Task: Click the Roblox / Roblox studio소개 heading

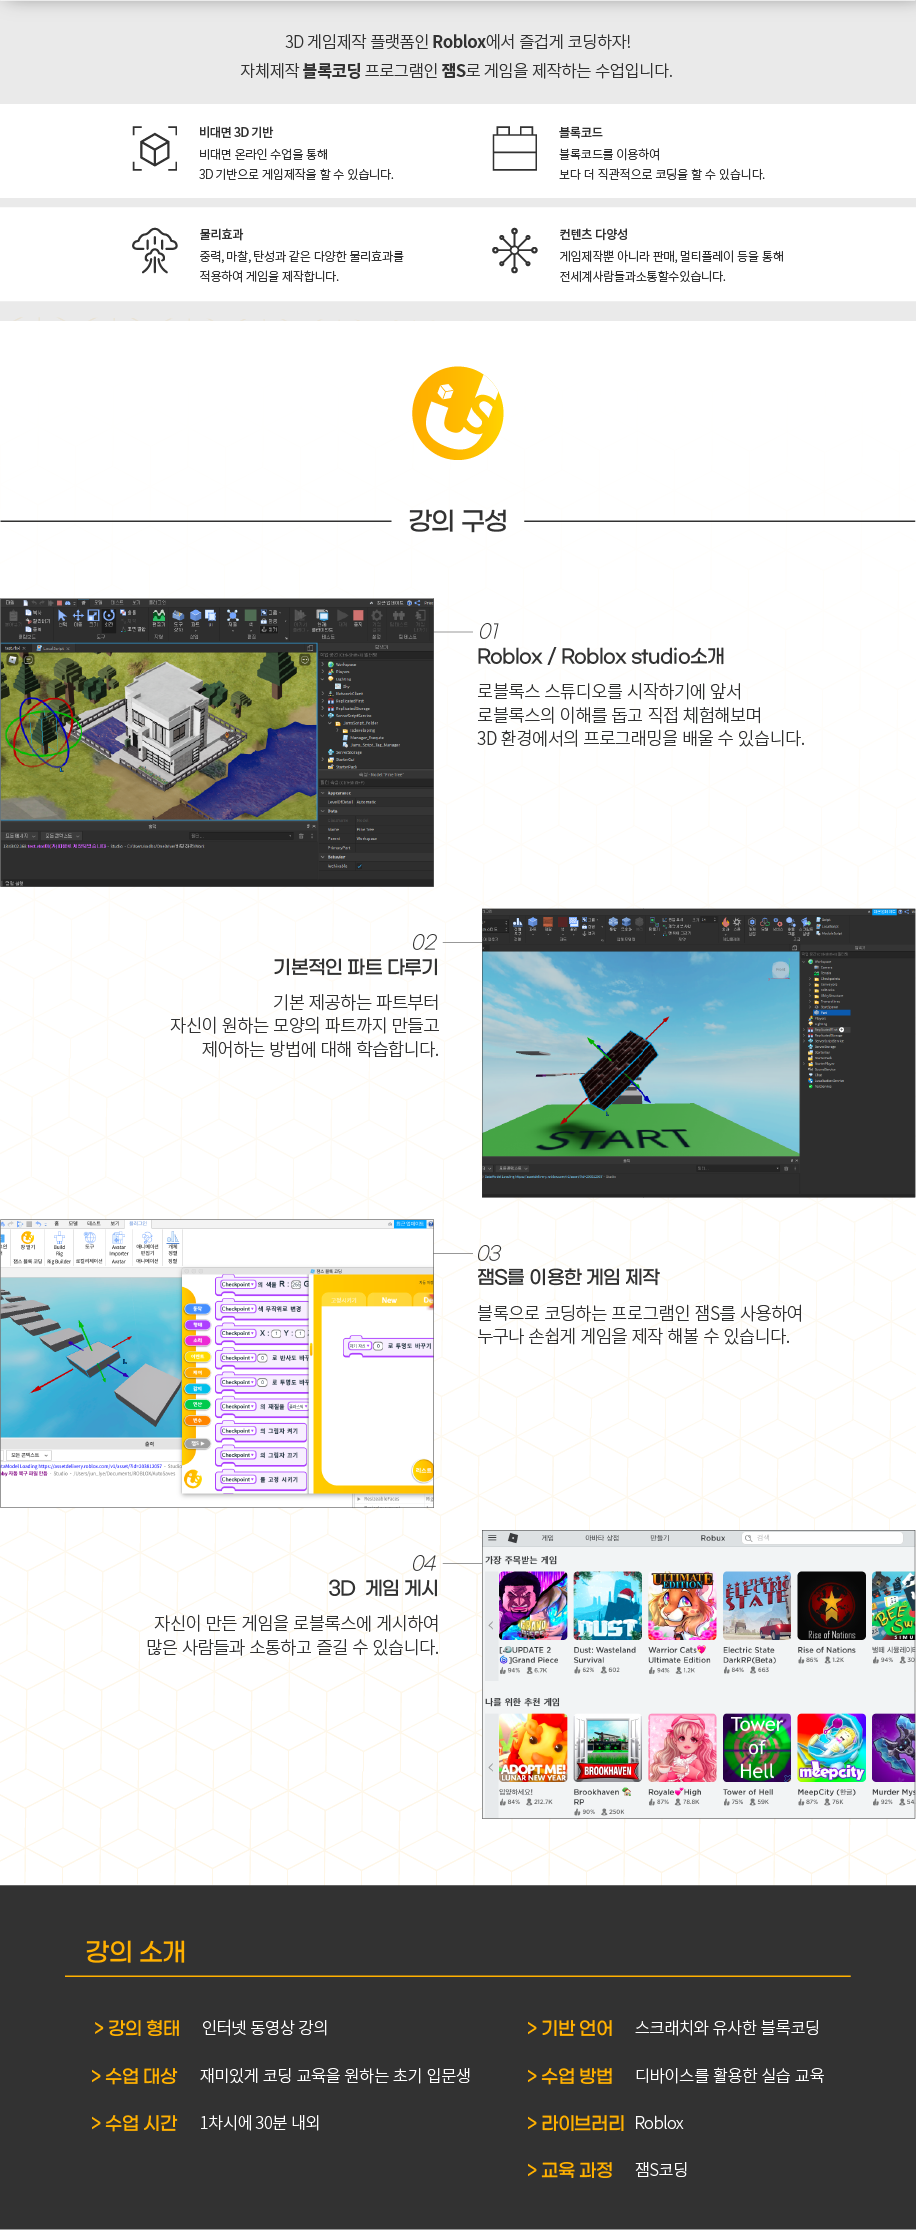Action: click(x=601, y=656)
